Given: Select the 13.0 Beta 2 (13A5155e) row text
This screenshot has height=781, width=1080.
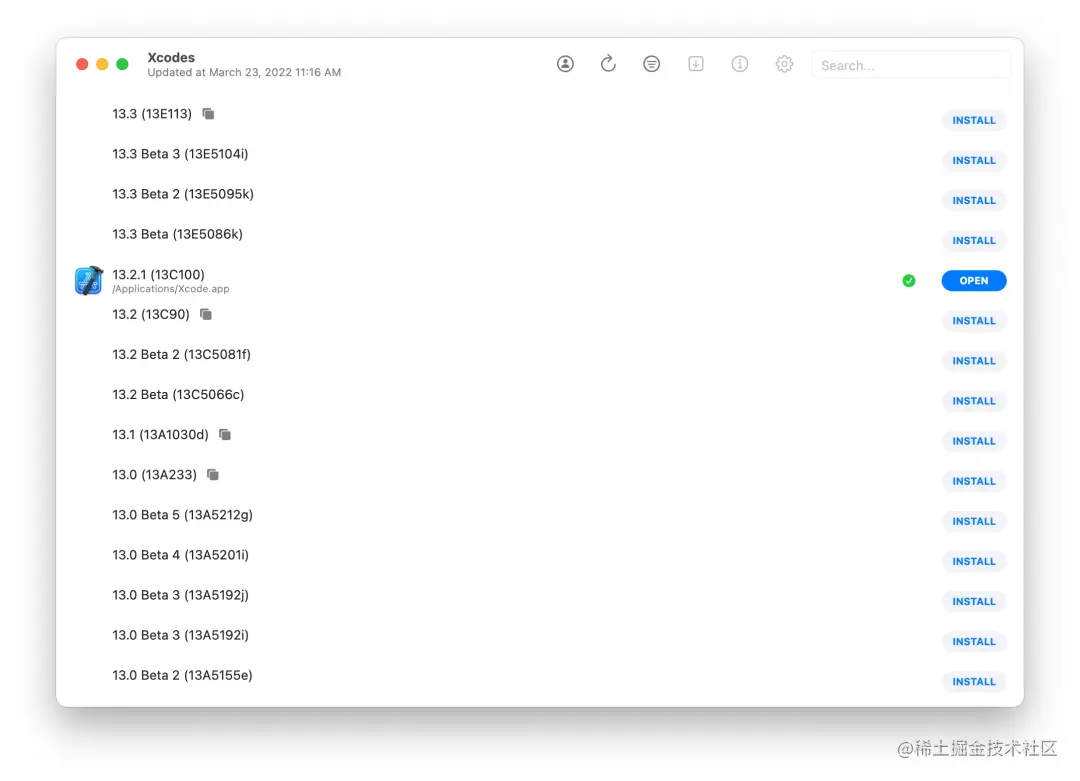Looking at the screenshot, I should [183, 675].
